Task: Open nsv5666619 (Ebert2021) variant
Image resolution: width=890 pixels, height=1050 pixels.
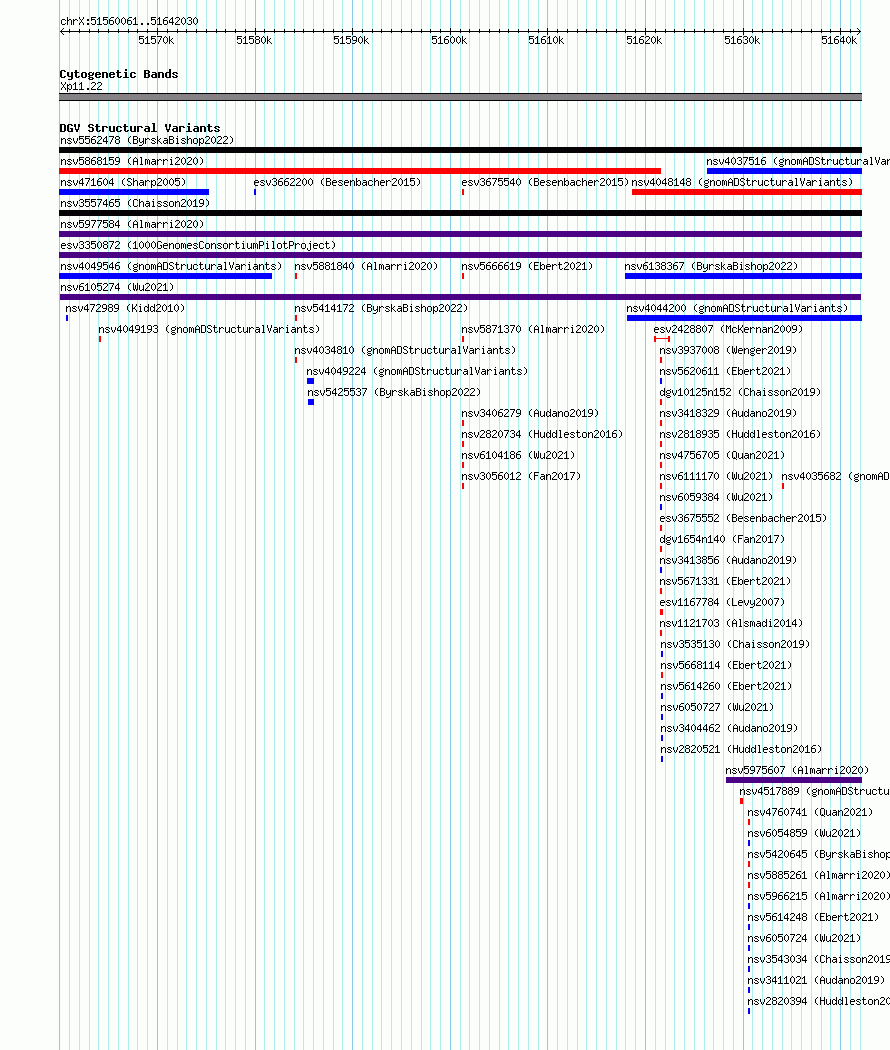Action: 527,267
